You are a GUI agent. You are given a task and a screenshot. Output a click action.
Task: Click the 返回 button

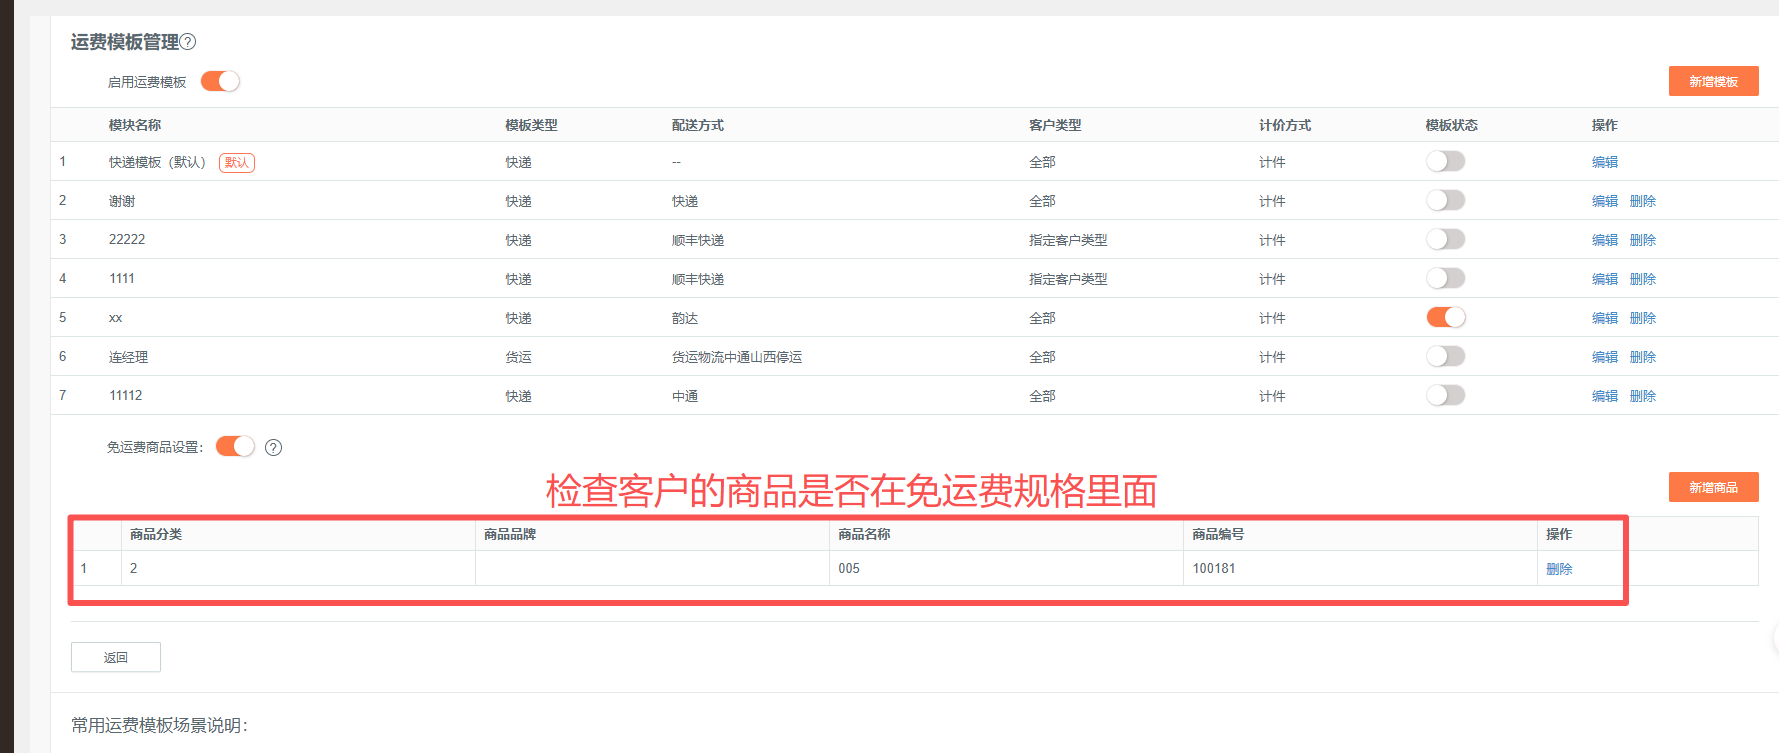[x=116, y=657]
